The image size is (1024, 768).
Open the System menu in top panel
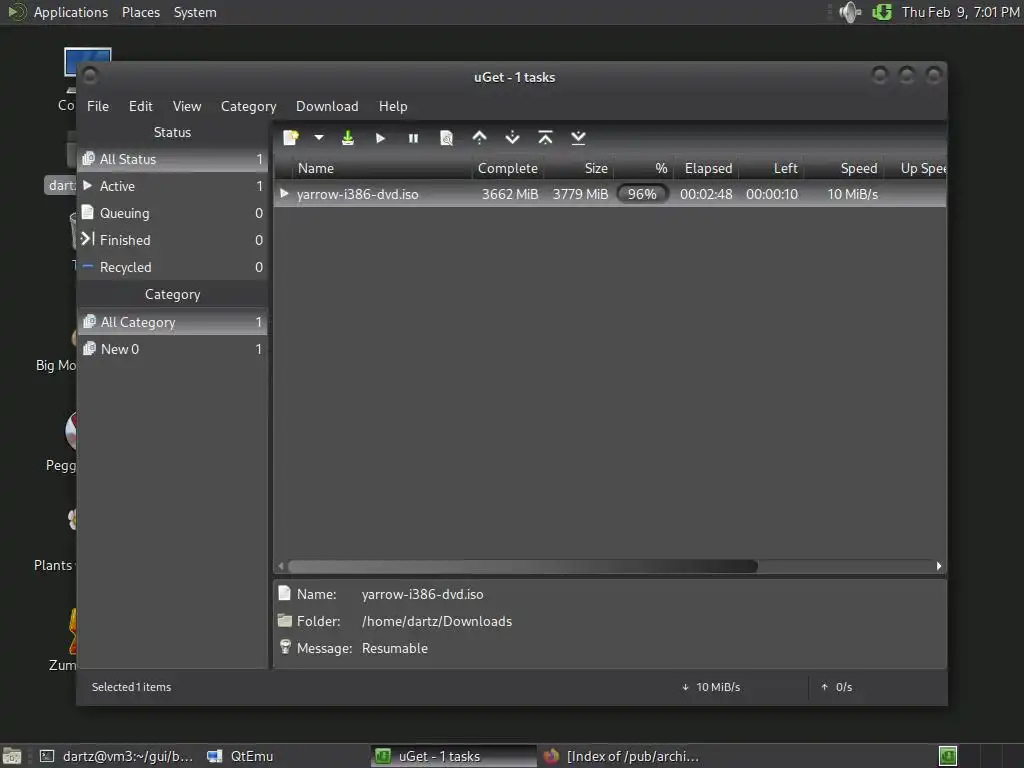click(195, 12)
